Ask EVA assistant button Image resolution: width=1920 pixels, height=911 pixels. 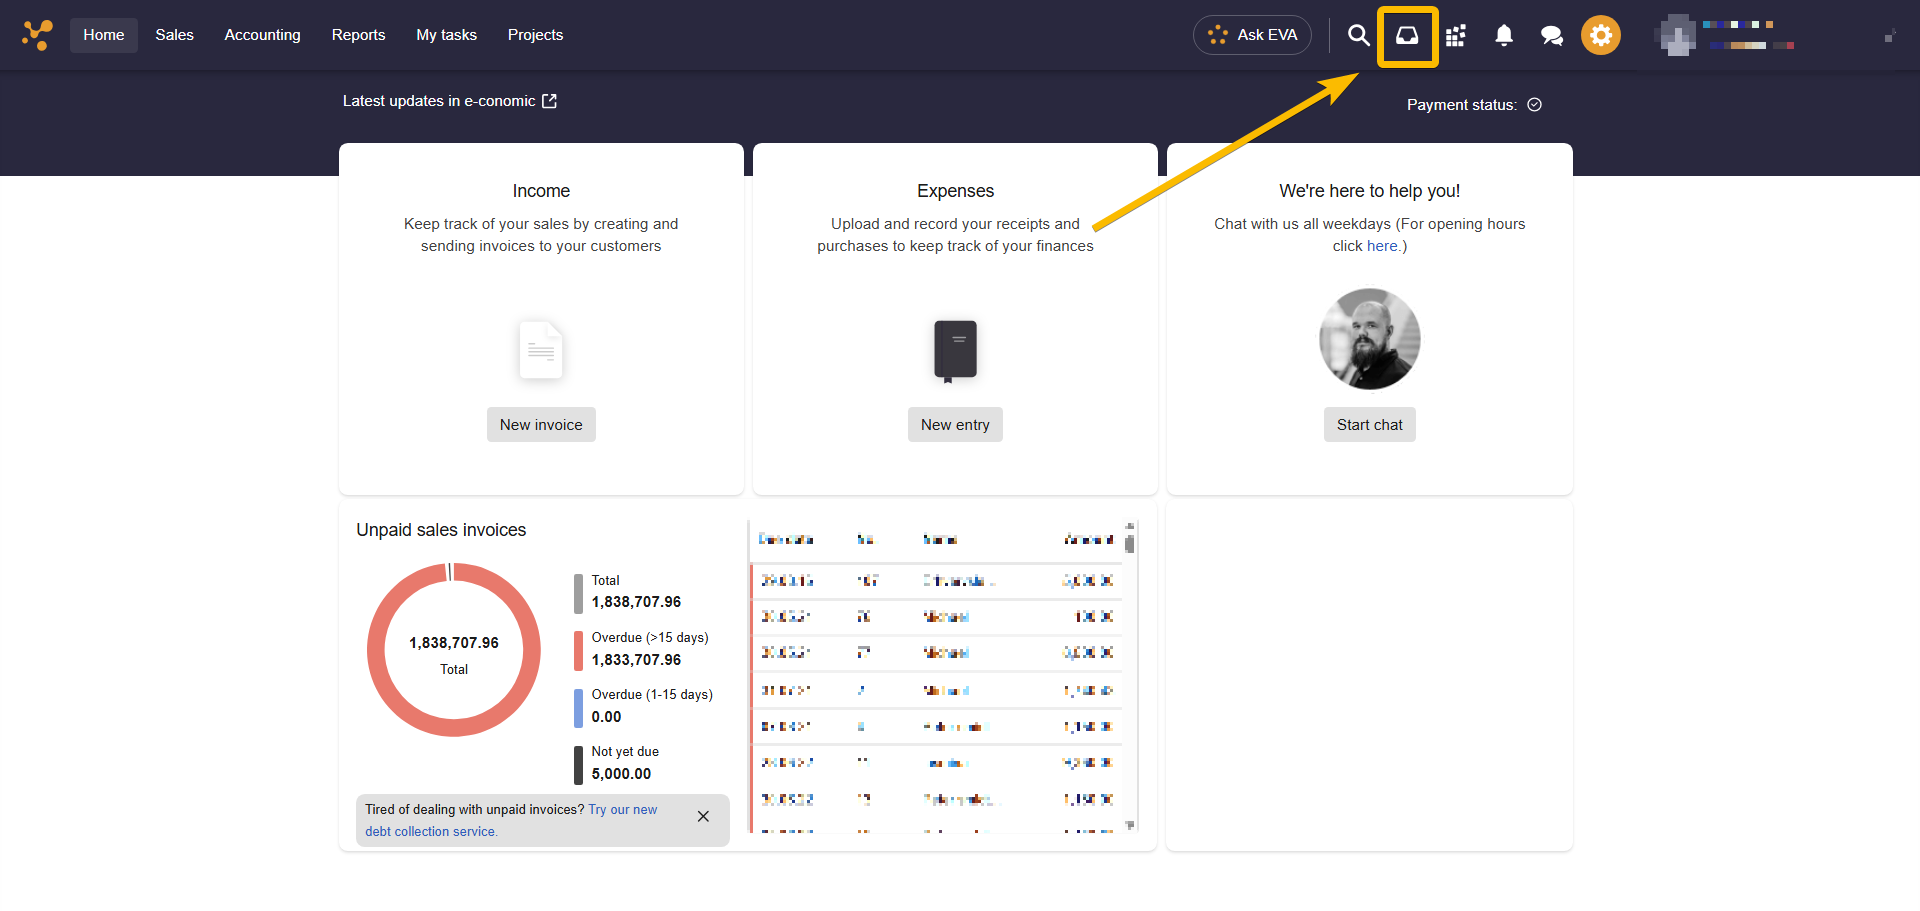pyautogui.click(x=1252, y=35)
